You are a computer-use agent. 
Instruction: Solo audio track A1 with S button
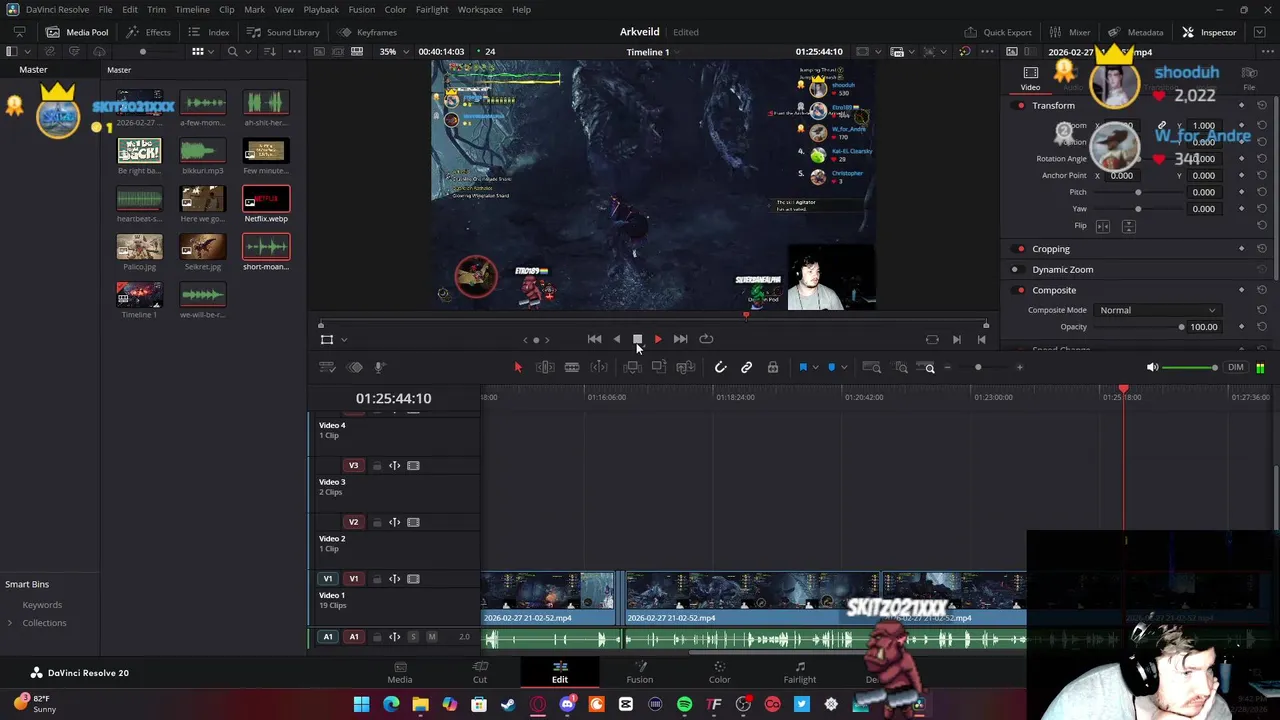point(412,637)
